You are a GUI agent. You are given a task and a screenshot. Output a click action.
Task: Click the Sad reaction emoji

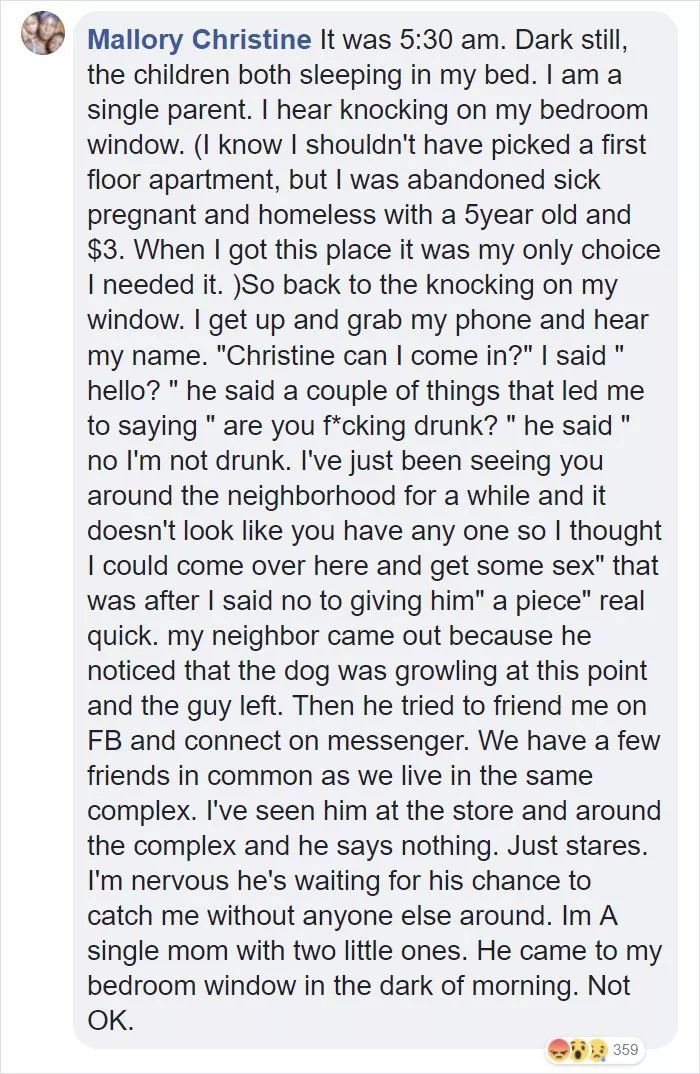[599, 1049]
